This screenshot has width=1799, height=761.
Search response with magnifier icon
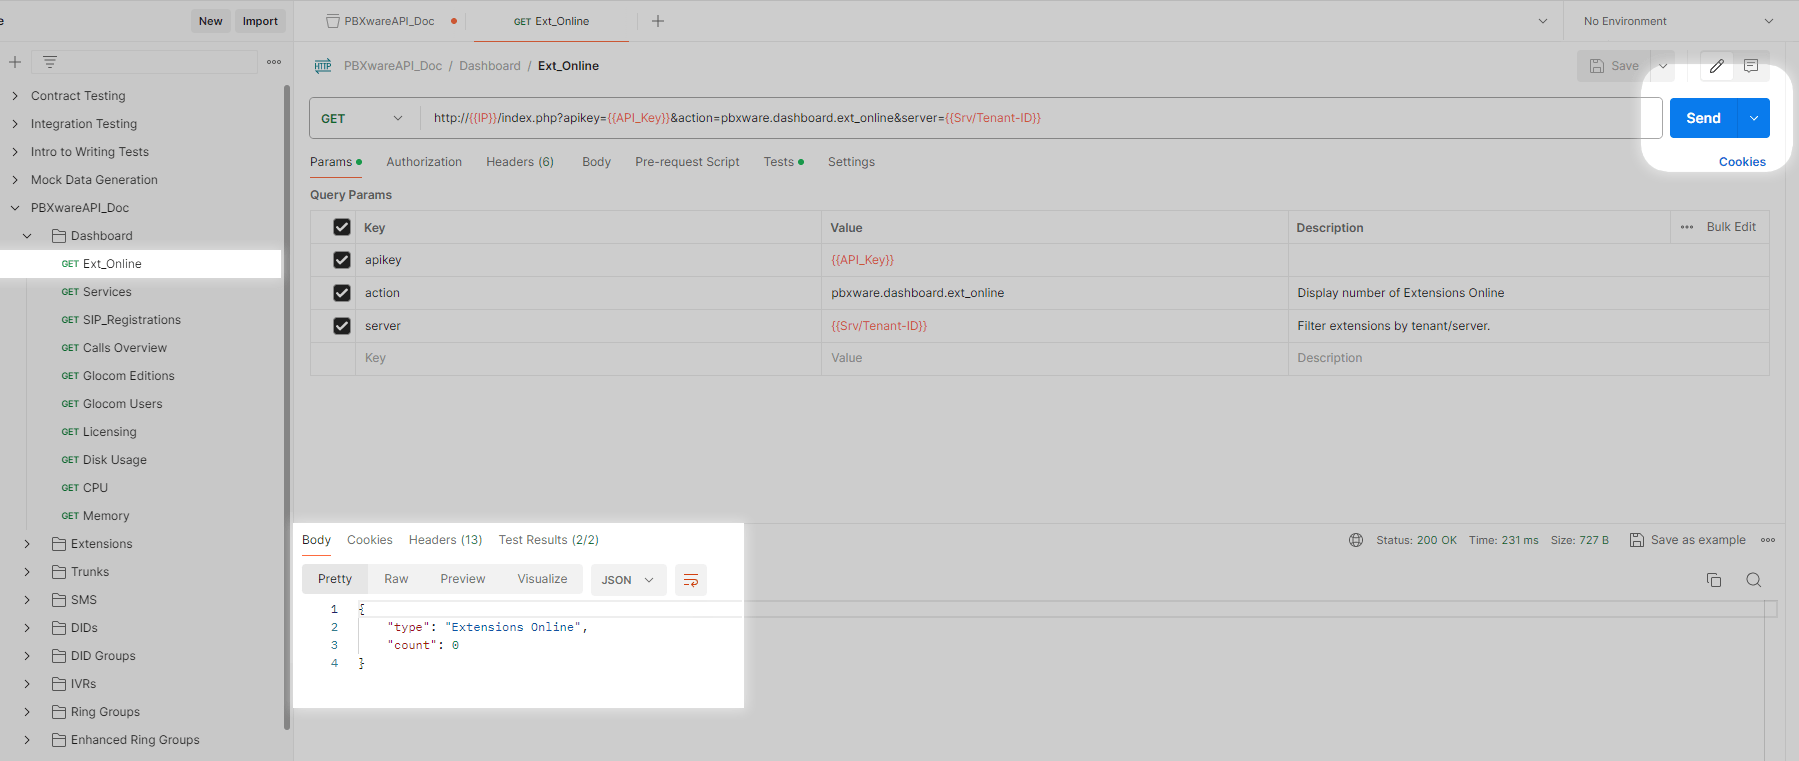point(1753,580)
